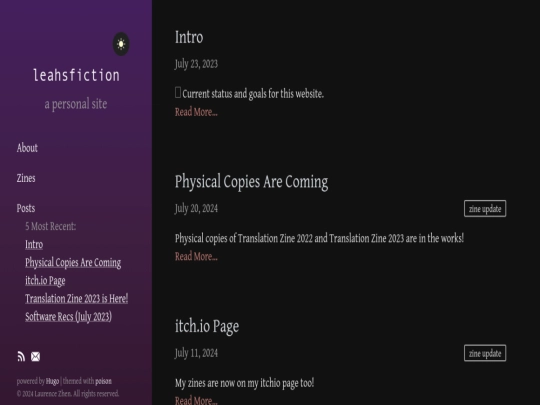Click Read More under Physical Copies post
Screen dimensions: 540x405
(196, 257)
